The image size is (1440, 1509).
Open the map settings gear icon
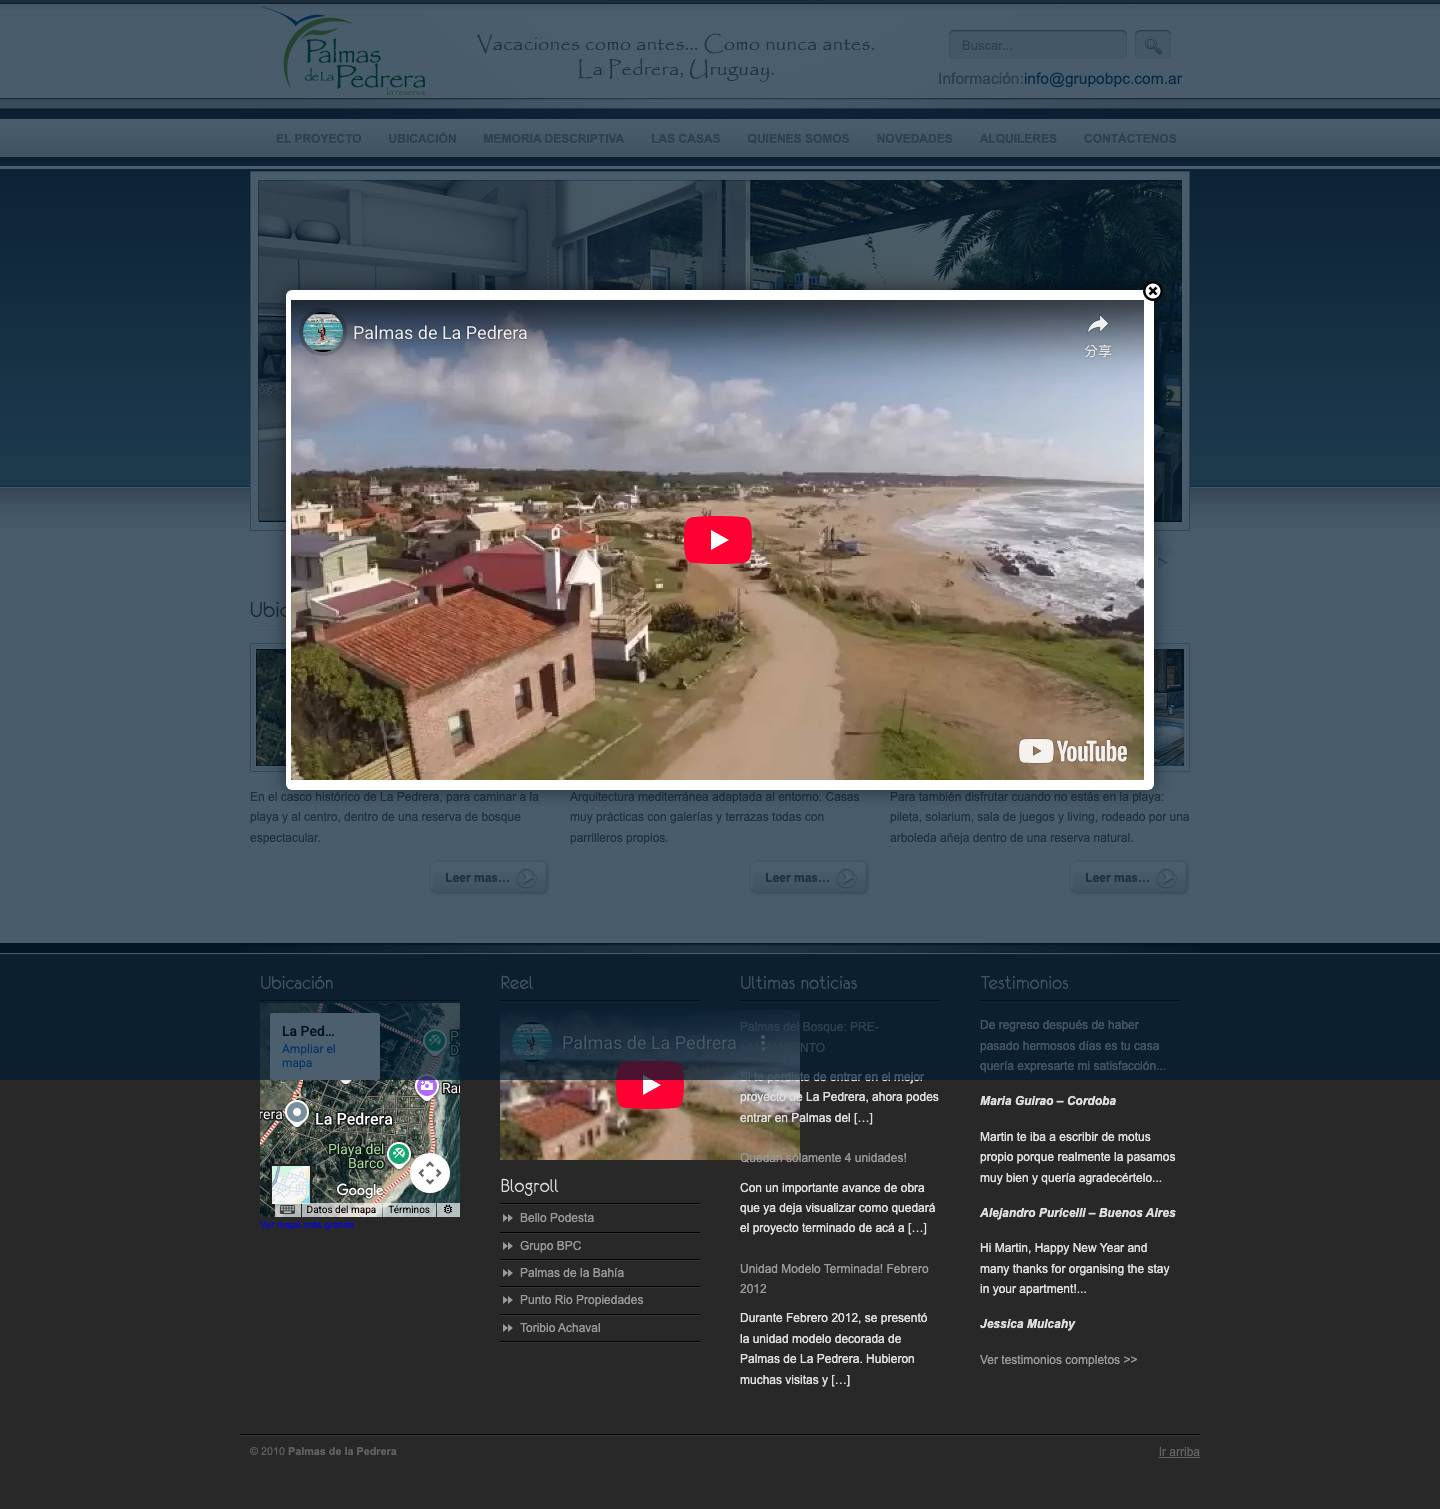coord(448,1209)
